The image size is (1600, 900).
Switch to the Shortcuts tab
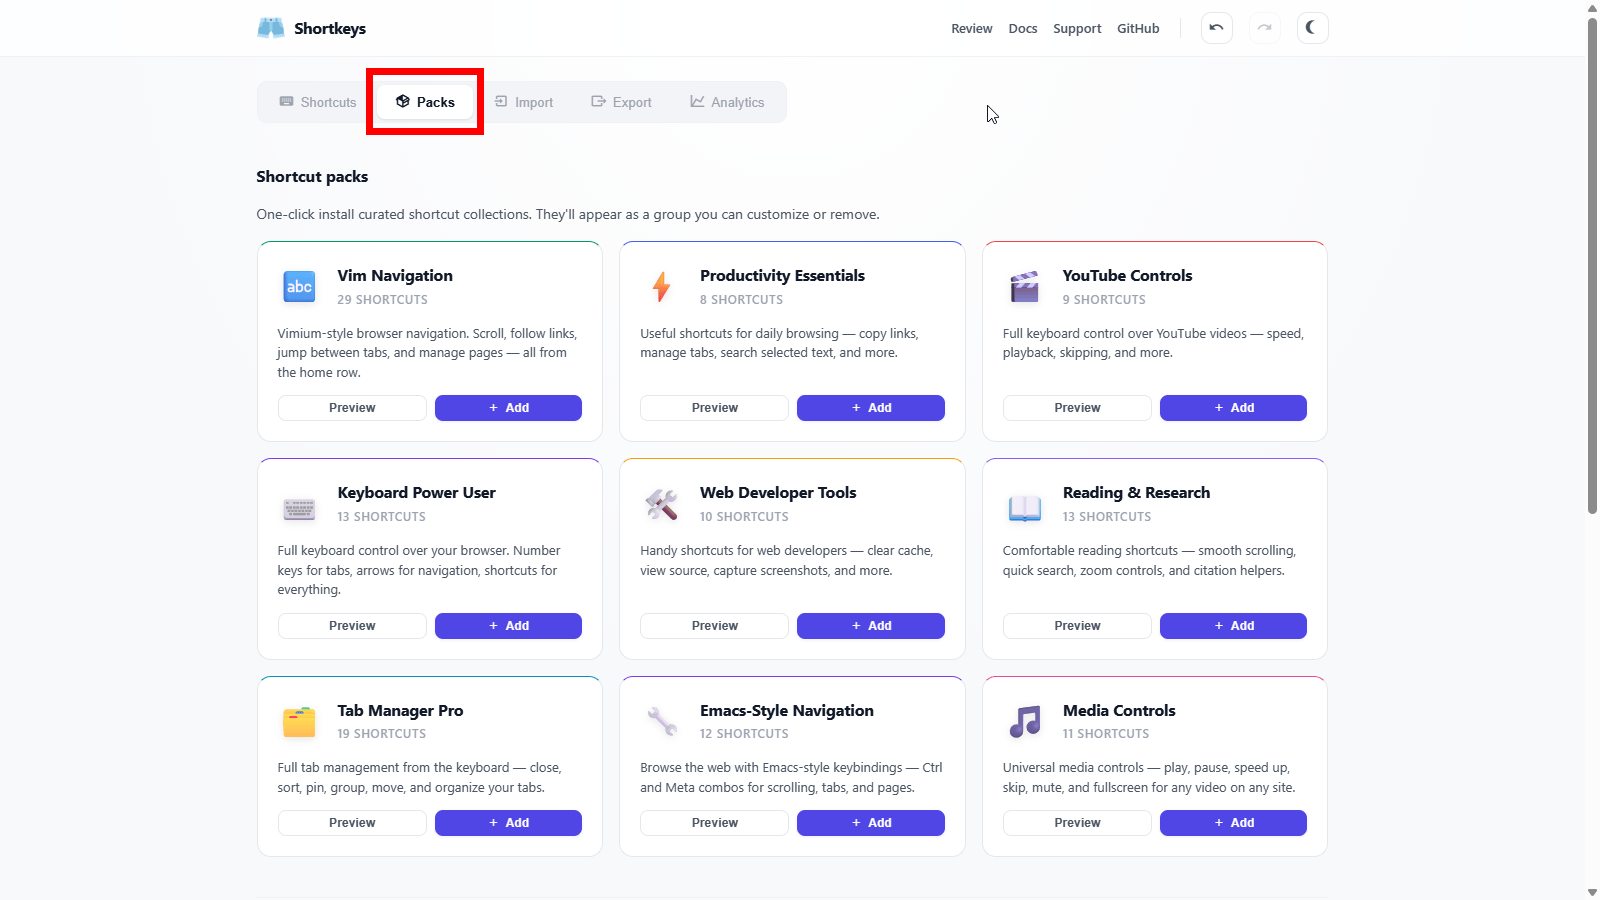318,102
